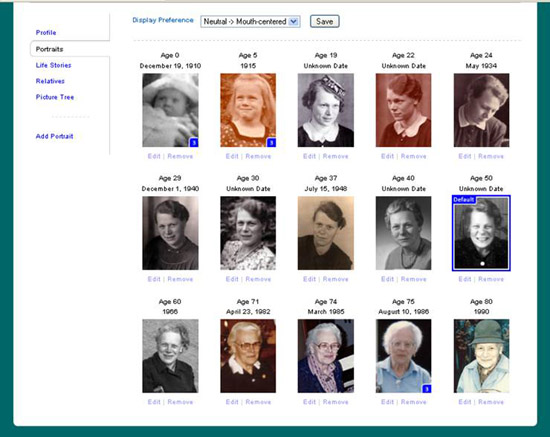This screenshot has width=550, height=437.
Task: Edit the Age 37 portrait
Action: tap(309, 279)
